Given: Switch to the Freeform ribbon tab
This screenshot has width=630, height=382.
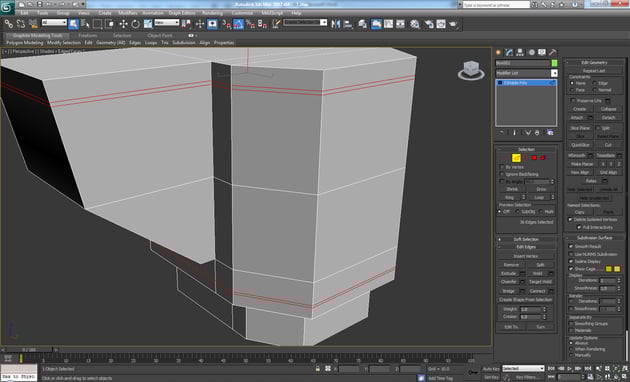Looking at the screenshot, I should (88, 35).
